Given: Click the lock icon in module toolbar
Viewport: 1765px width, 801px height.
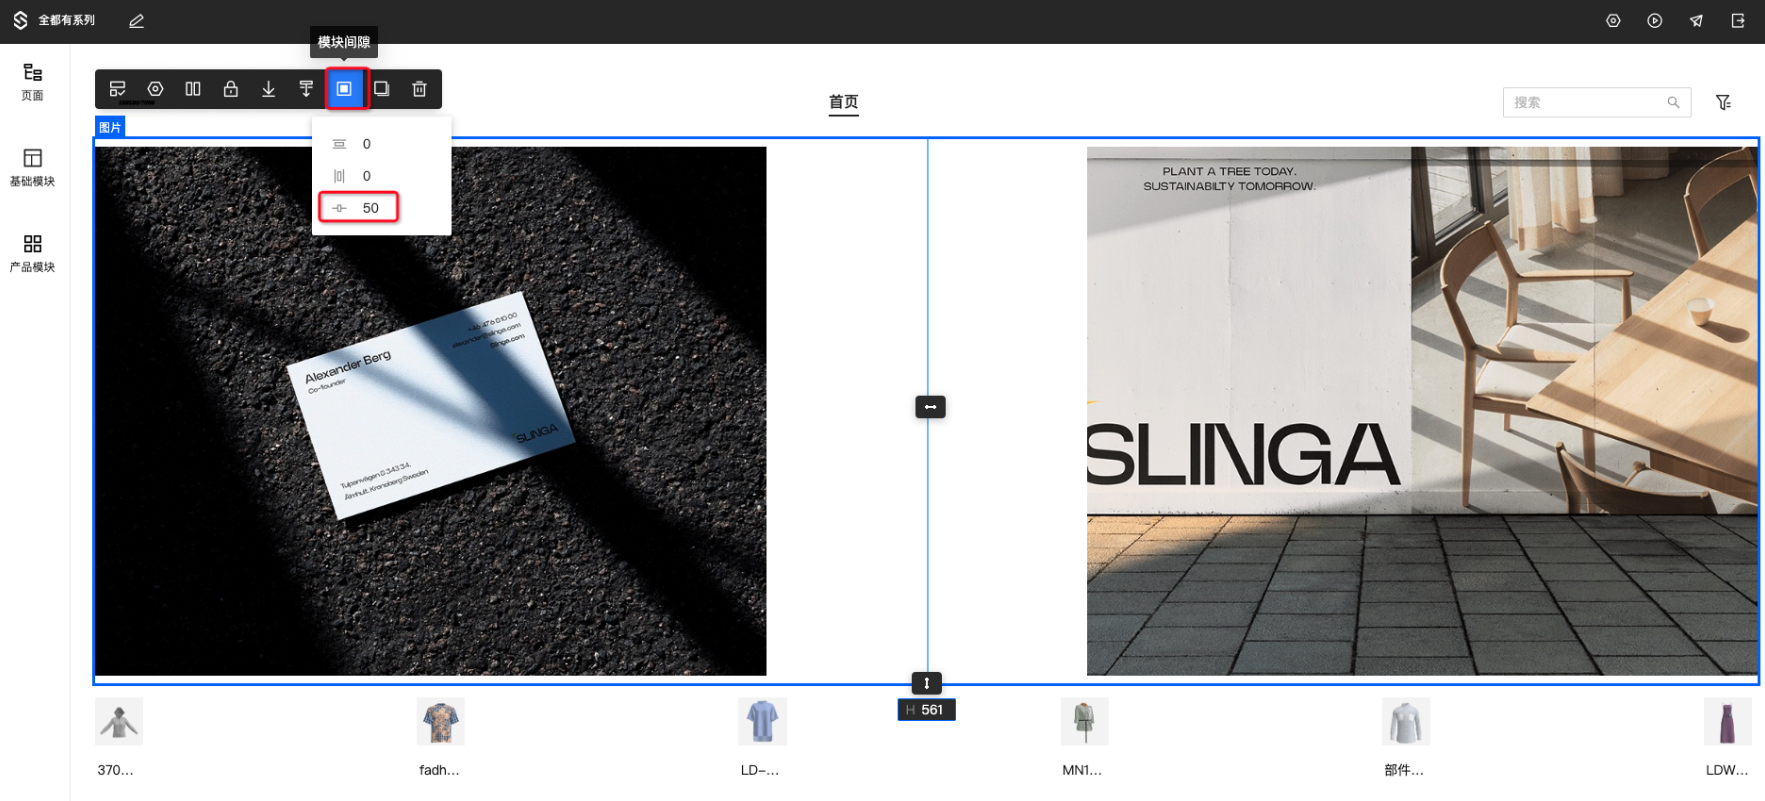Looking at the screenshot, I should point(231,89).
